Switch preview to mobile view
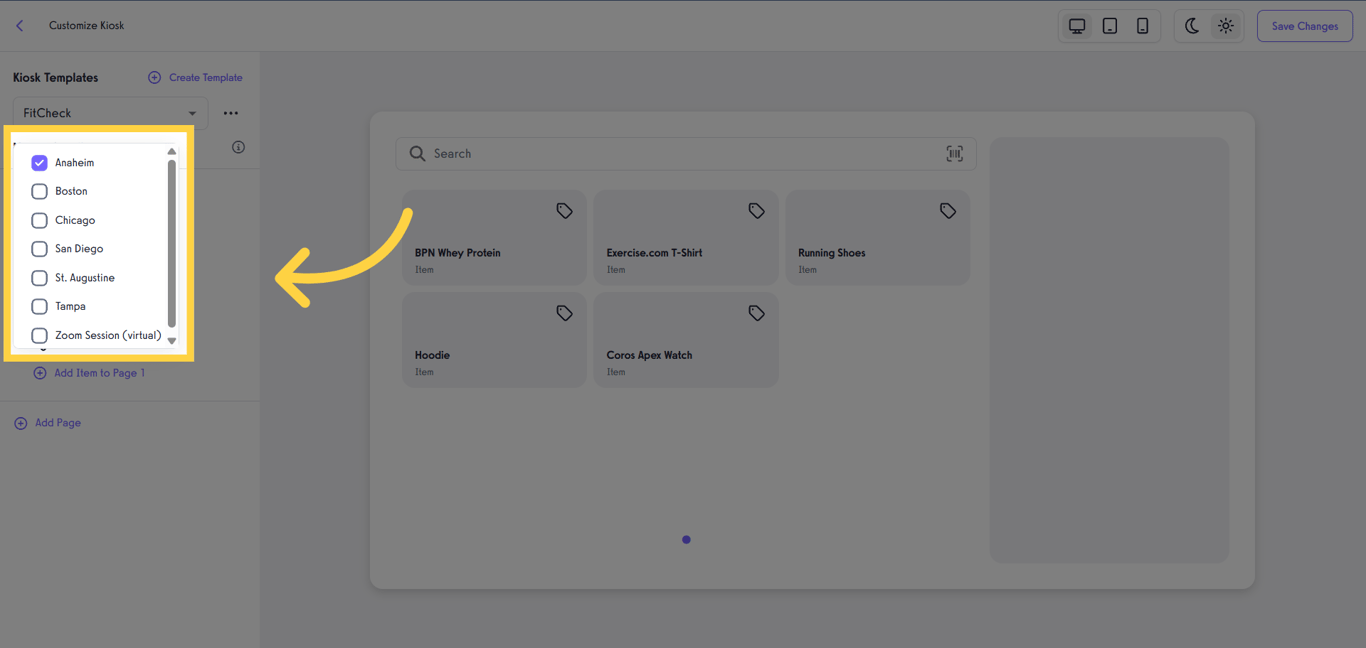Viewport: 1366px width, 648px height. (x=1142, y=25)
